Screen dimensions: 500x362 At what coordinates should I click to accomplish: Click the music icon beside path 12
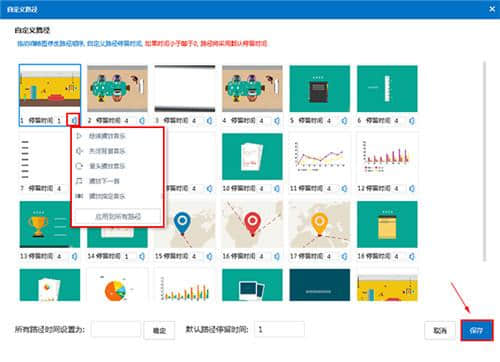[x=412, y=189]
